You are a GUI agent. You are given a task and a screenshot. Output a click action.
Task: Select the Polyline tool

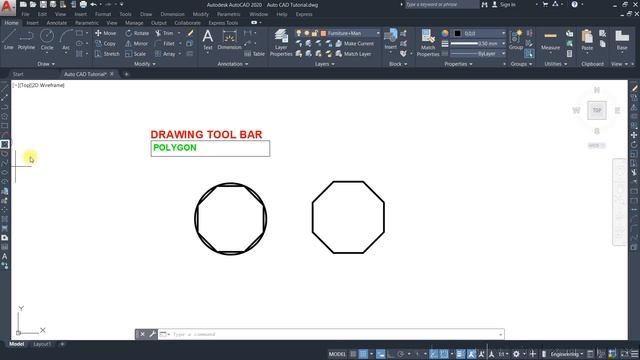coord(26,40)
